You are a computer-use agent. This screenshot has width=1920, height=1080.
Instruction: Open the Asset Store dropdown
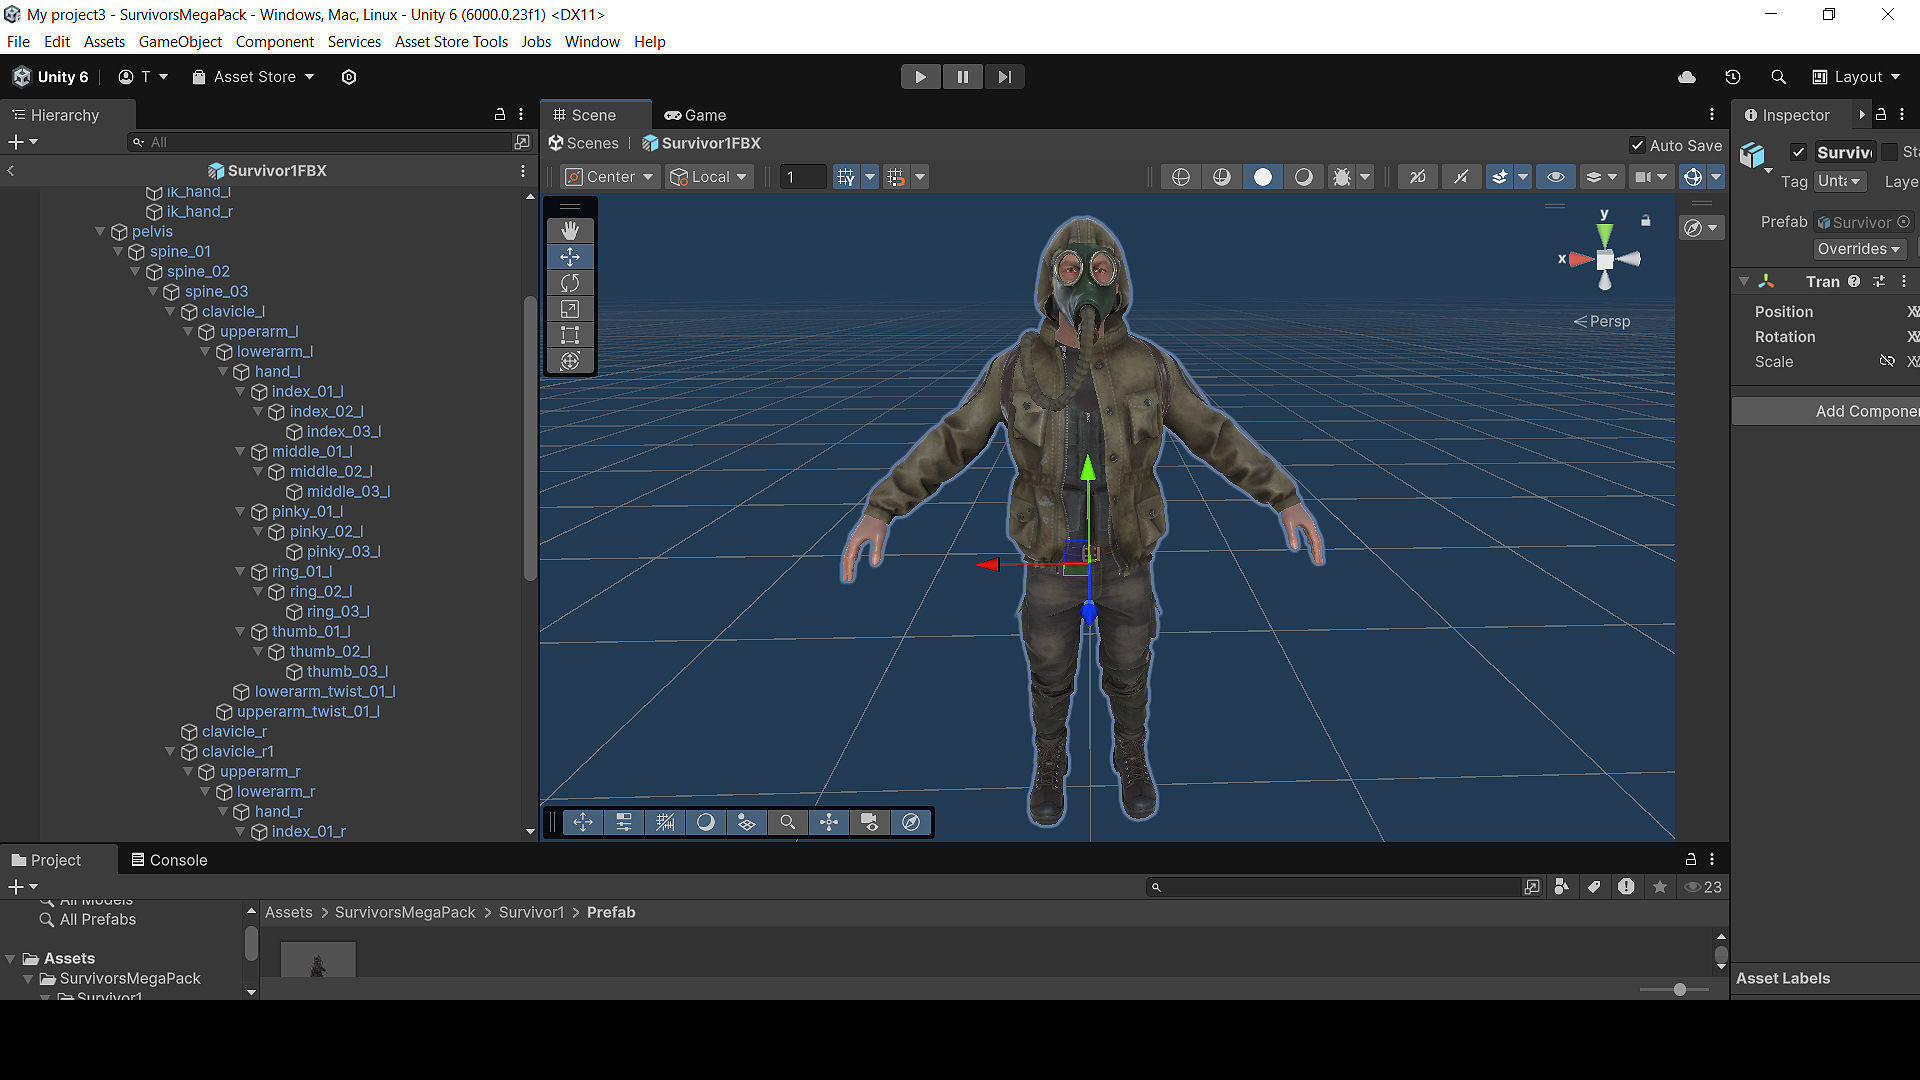253,77
